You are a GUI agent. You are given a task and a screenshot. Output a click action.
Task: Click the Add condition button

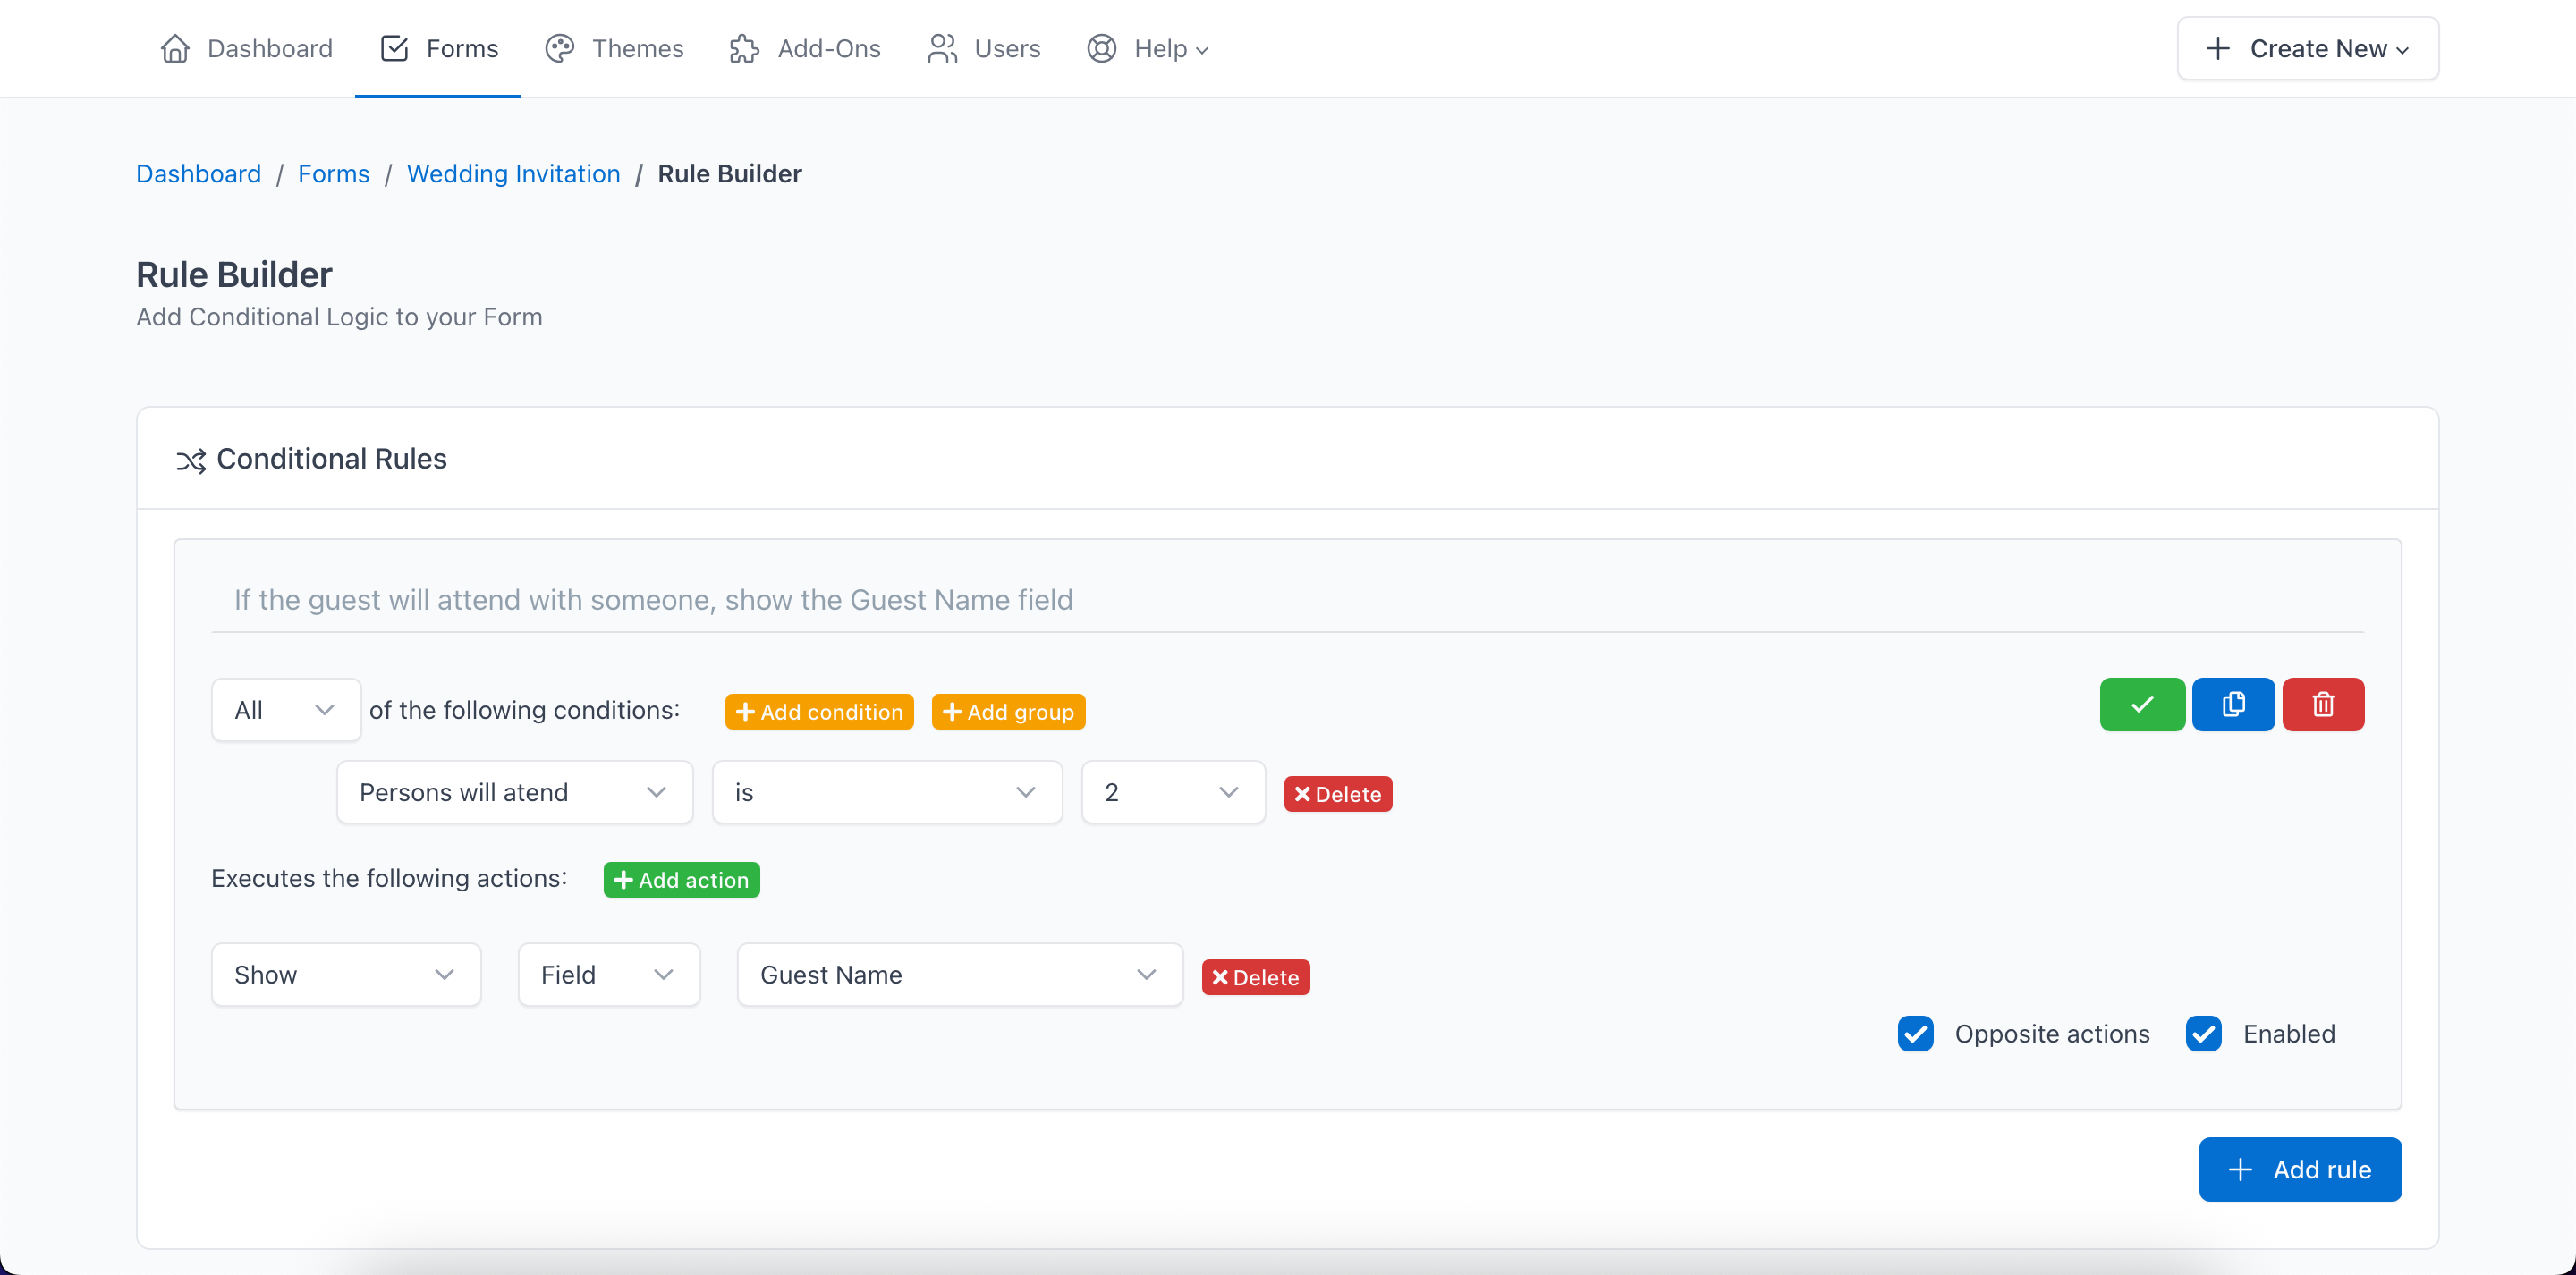(818, 711)
